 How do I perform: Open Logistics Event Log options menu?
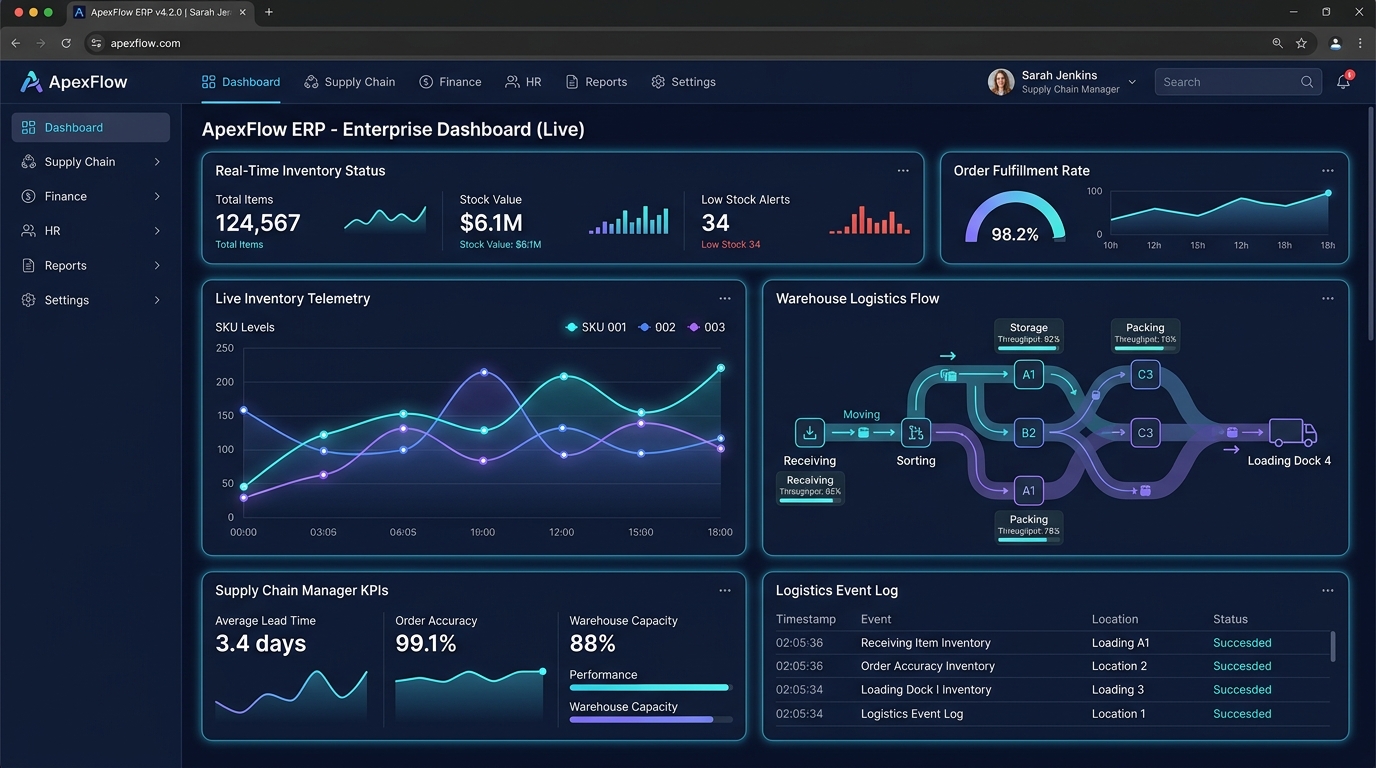1327,590
